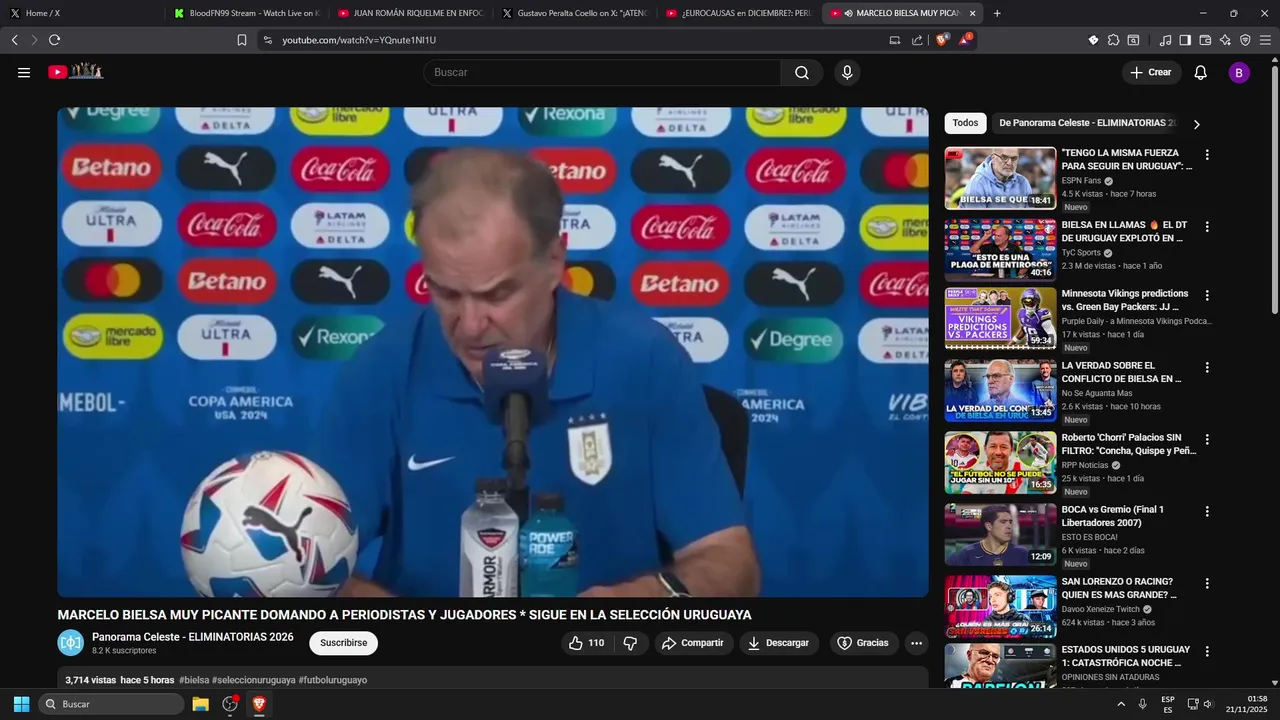Screen dimensions: 1280x720
Task: Go to YouTube home via the logo
Action: pos(76,72)
